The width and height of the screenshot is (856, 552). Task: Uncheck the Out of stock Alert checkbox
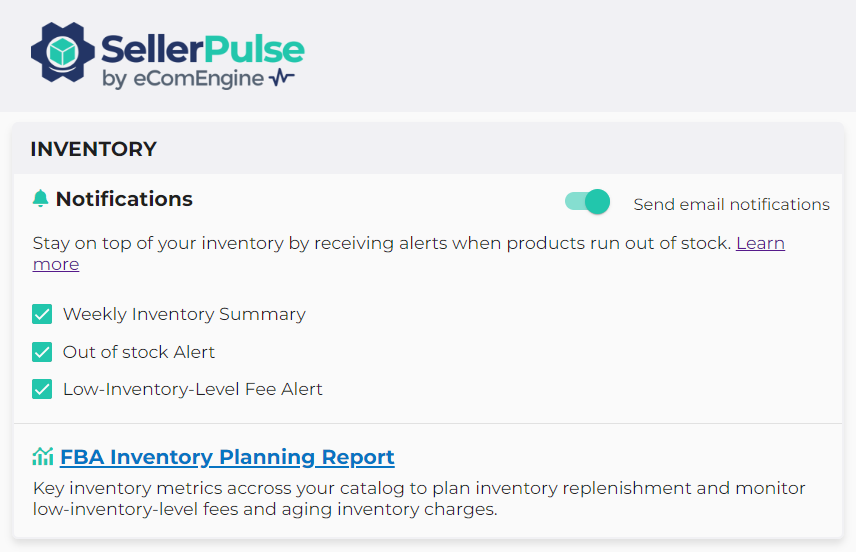click(42, 352)
